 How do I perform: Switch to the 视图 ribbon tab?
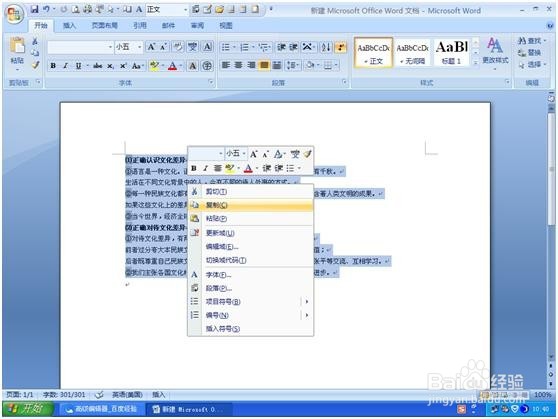[226, 25]
